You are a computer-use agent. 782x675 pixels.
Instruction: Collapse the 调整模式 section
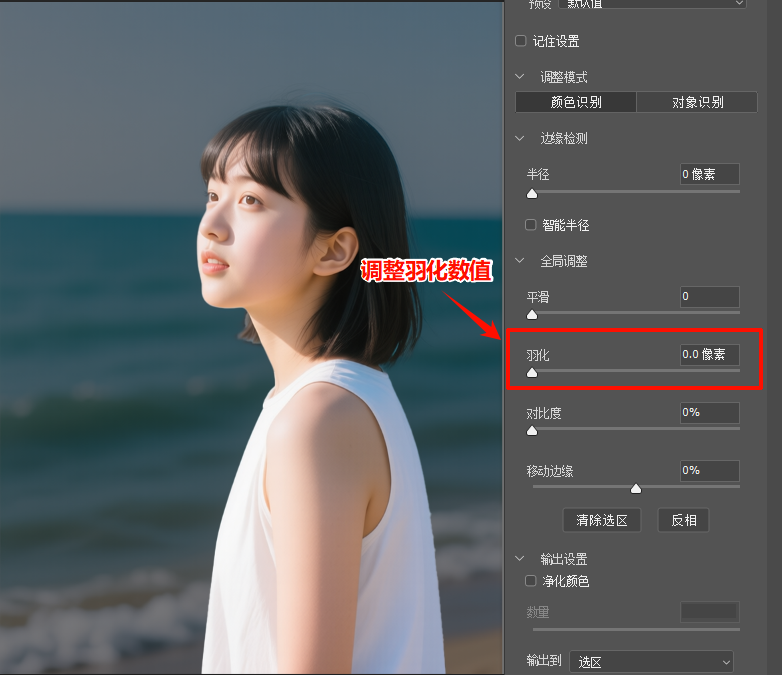pos(520,77)
